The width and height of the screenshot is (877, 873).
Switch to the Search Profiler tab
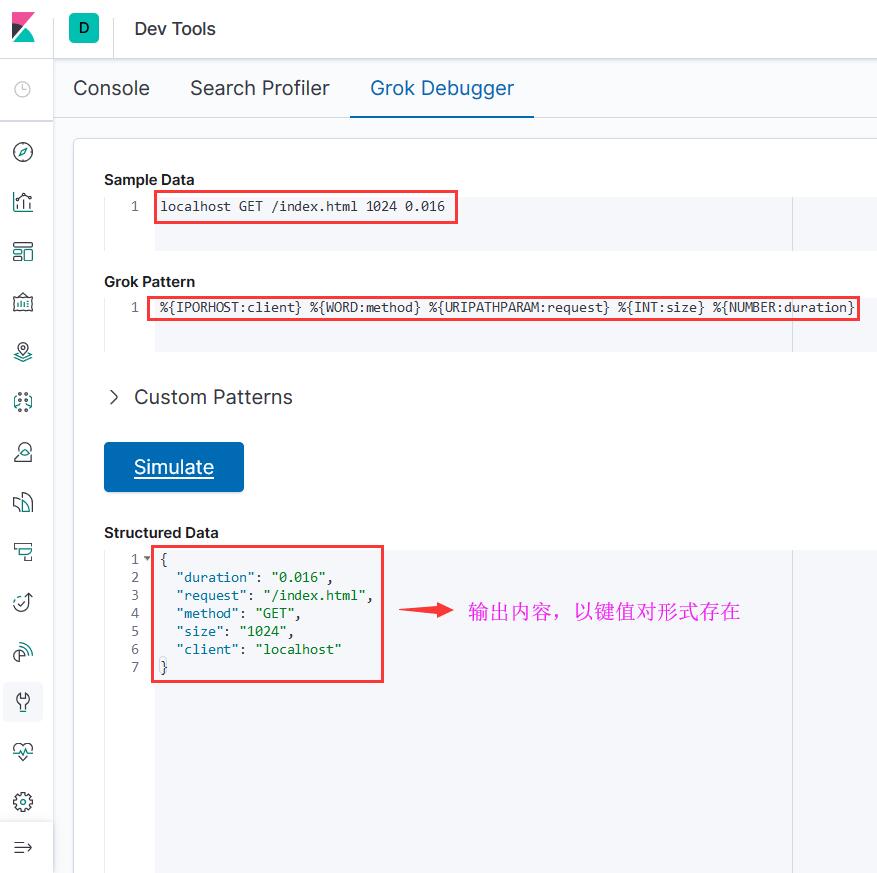tap(260, 88)
